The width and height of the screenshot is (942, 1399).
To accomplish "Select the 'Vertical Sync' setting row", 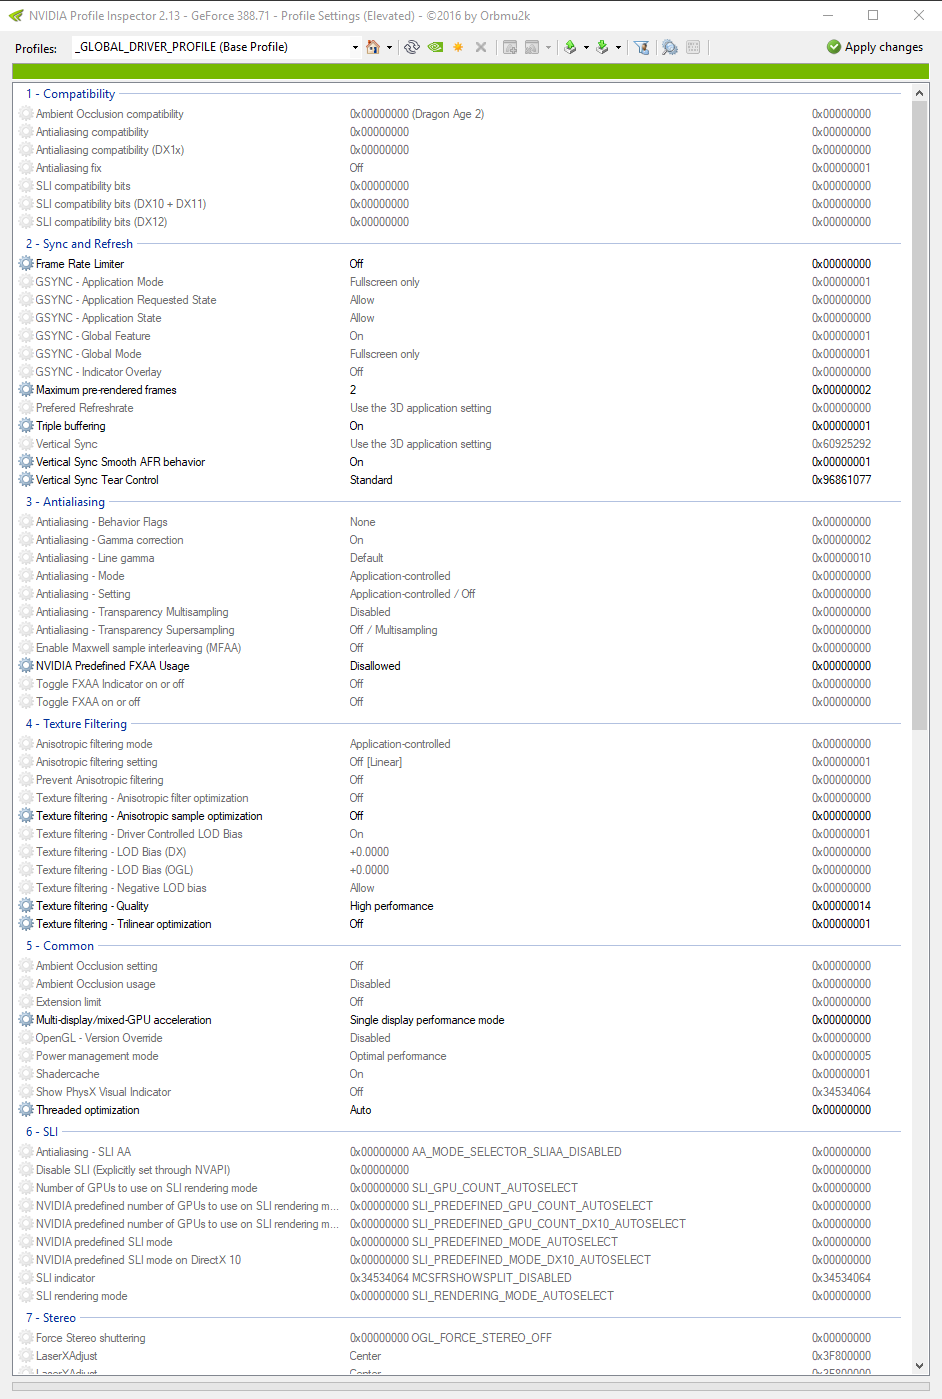I will 460,444.
